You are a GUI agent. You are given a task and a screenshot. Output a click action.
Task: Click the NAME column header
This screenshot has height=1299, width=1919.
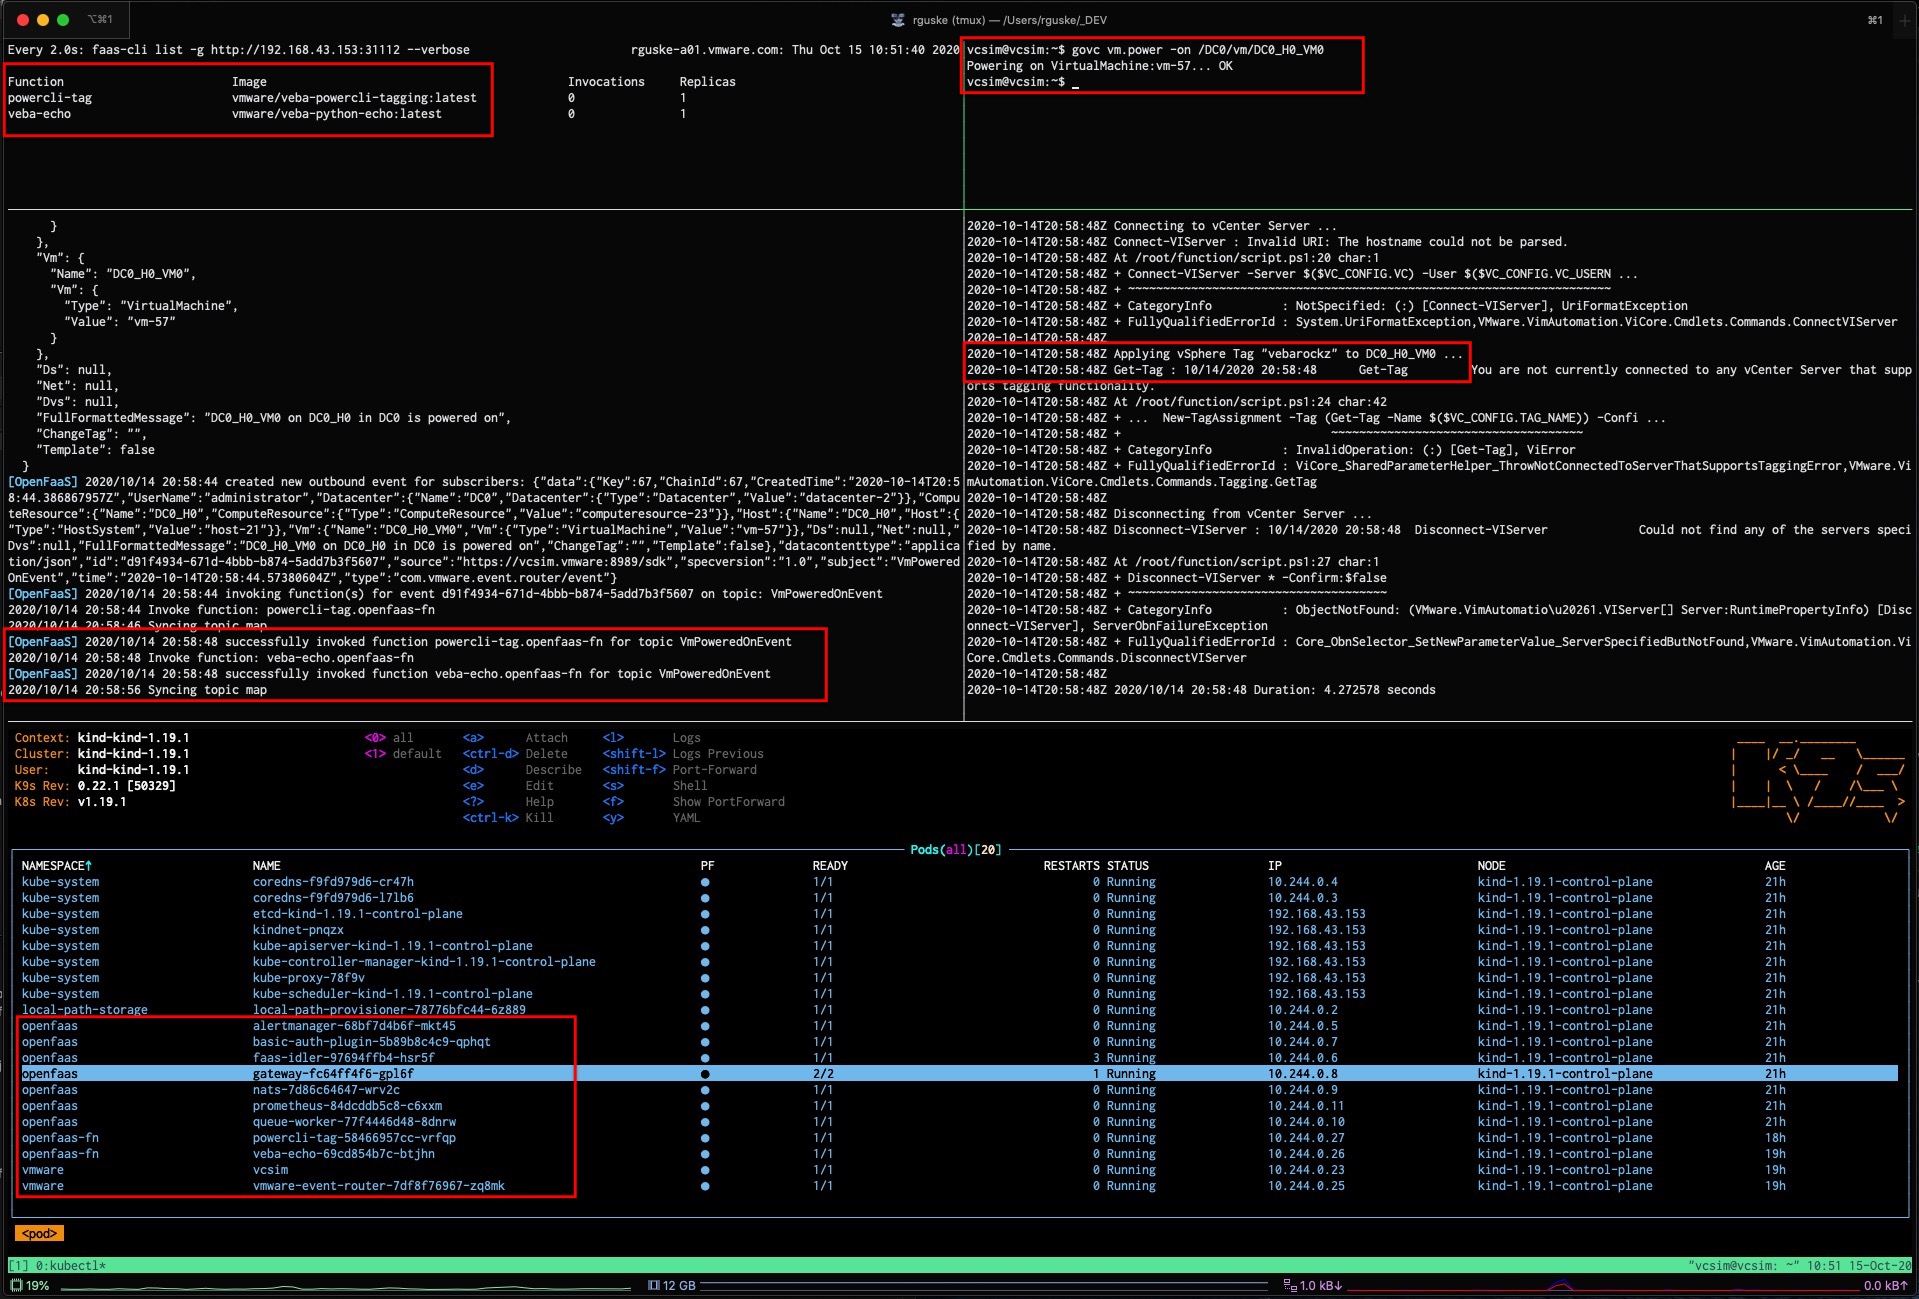point(267,866)
